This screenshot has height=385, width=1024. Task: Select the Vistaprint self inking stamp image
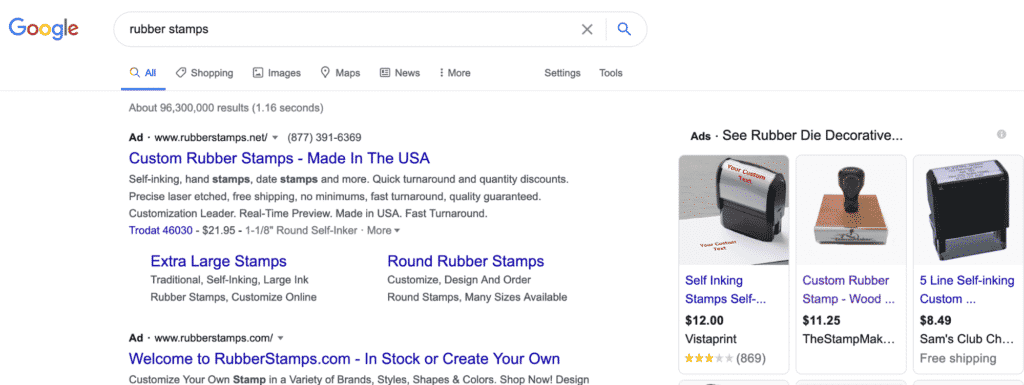[x=734, y=209]
